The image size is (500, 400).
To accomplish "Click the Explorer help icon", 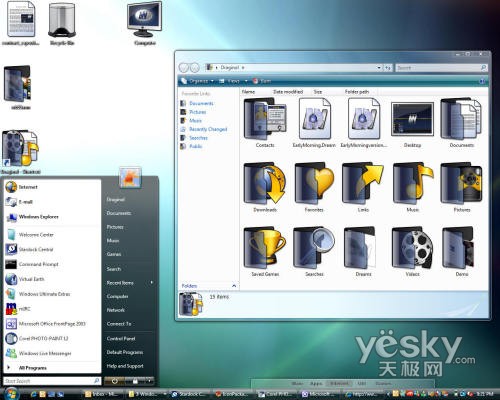I will click(482, 81).
